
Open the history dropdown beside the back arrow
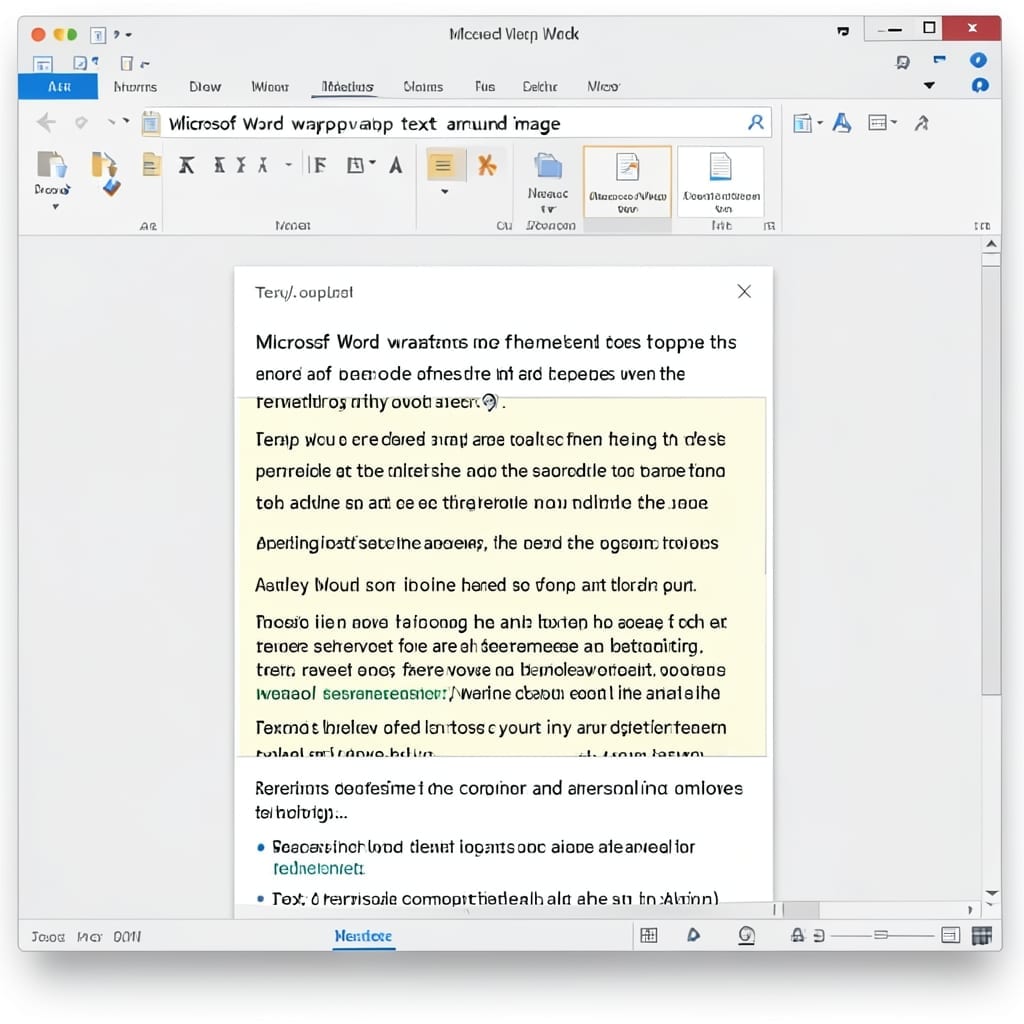point(126,121)
